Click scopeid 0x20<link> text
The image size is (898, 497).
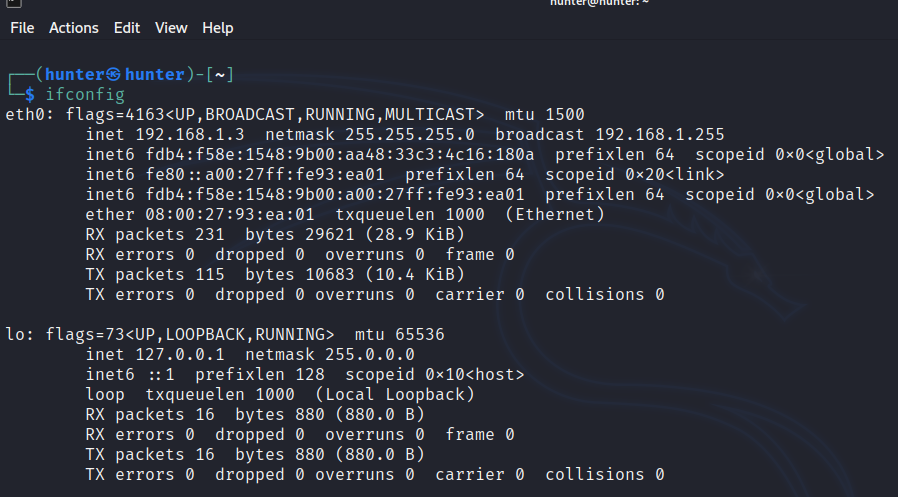pos(635,175)
